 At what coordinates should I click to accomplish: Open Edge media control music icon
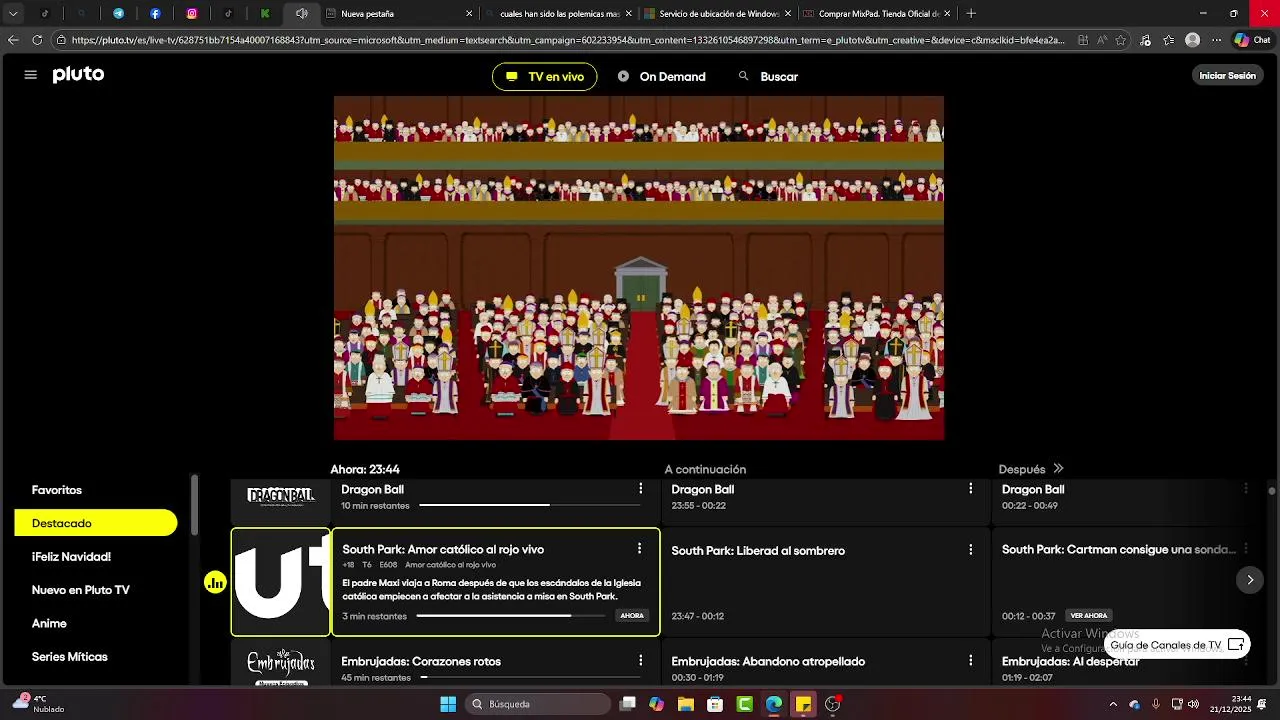(1145, 40)
